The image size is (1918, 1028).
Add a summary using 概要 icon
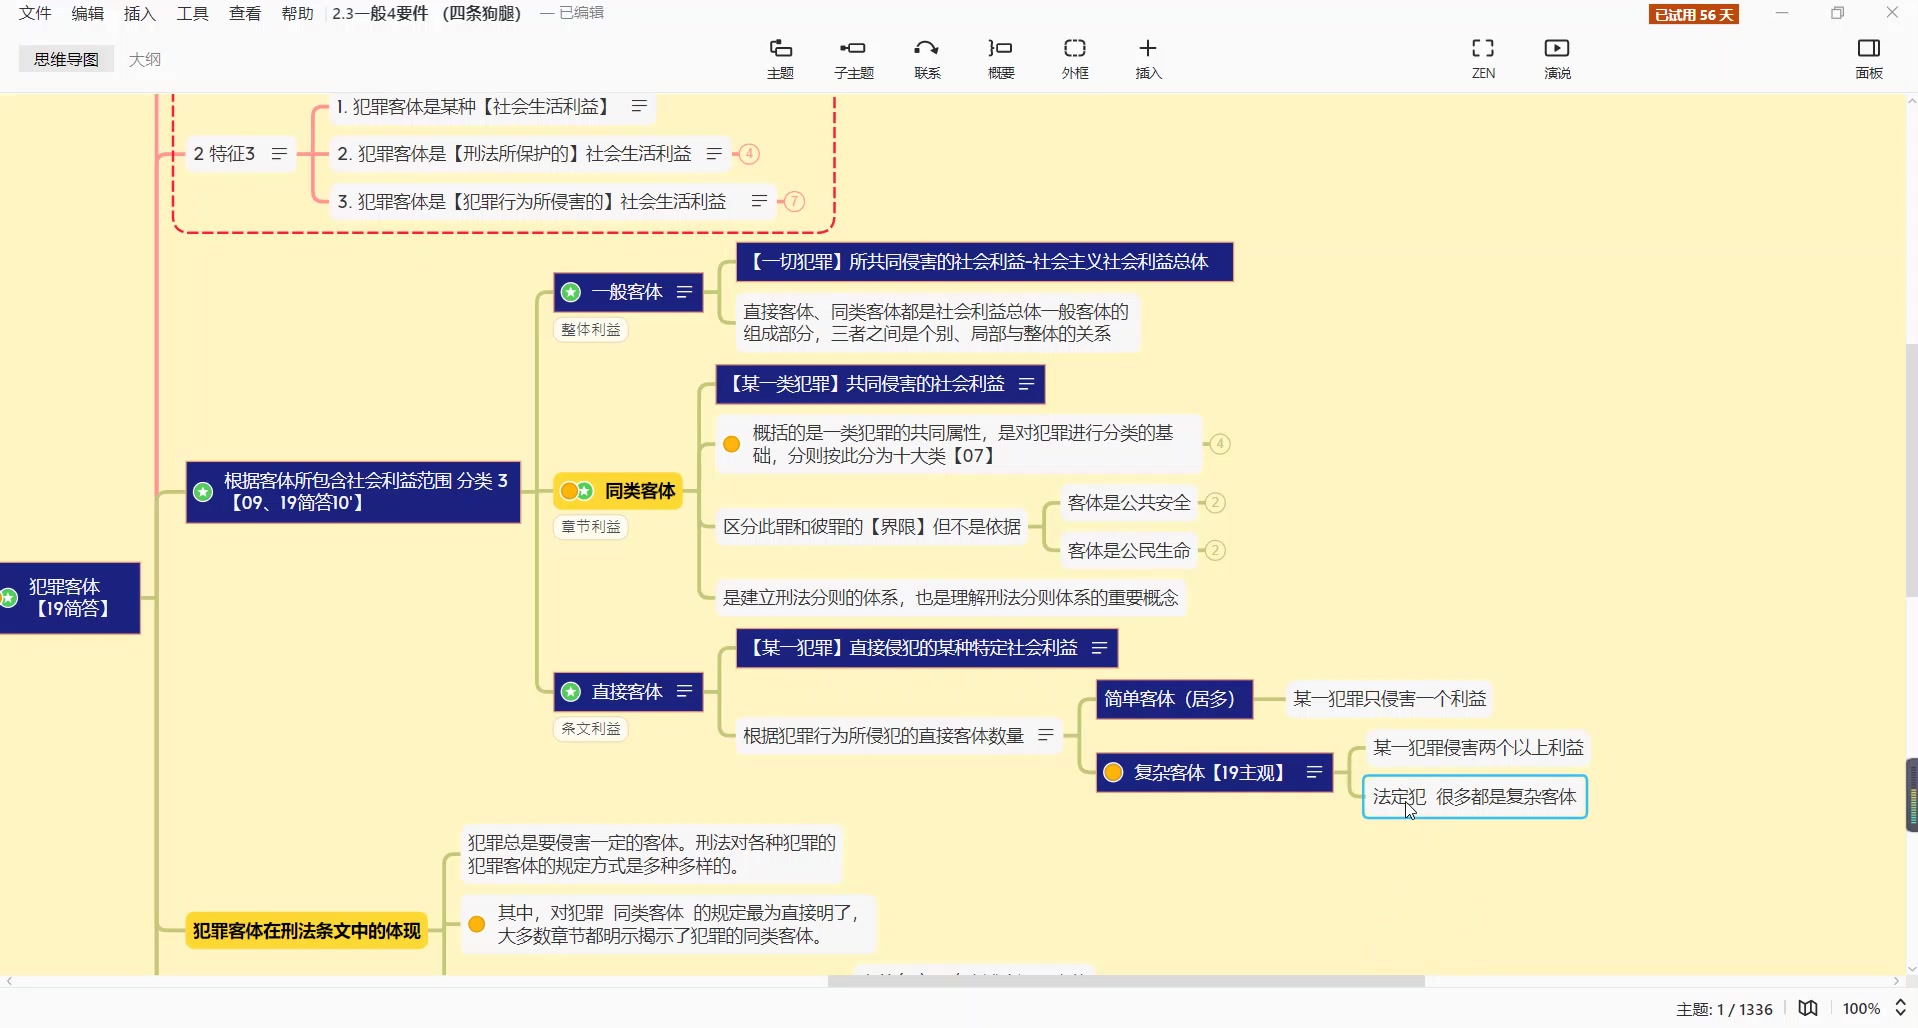coord(1001,59)
